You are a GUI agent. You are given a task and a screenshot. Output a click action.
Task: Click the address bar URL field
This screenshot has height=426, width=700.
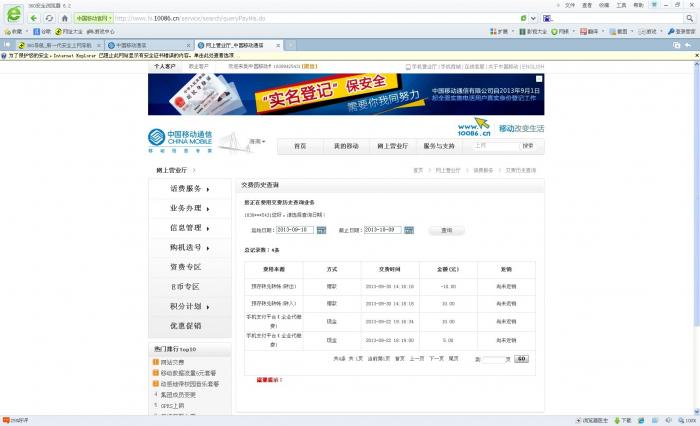tap(315, 18)
